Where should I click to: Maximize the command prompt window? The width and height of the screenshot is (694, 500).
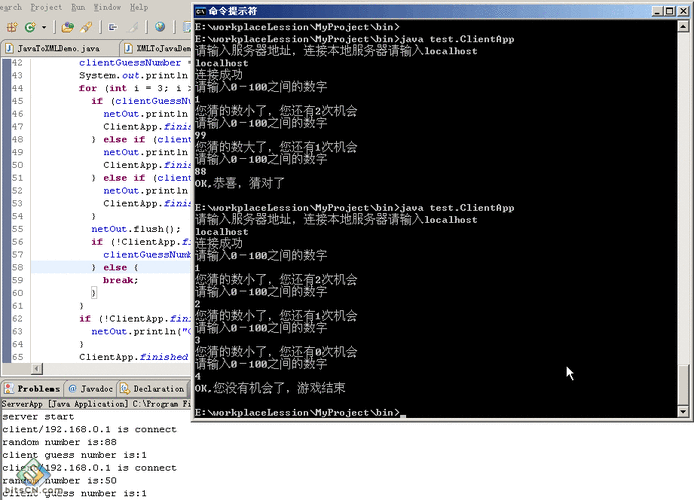(670, 11)
